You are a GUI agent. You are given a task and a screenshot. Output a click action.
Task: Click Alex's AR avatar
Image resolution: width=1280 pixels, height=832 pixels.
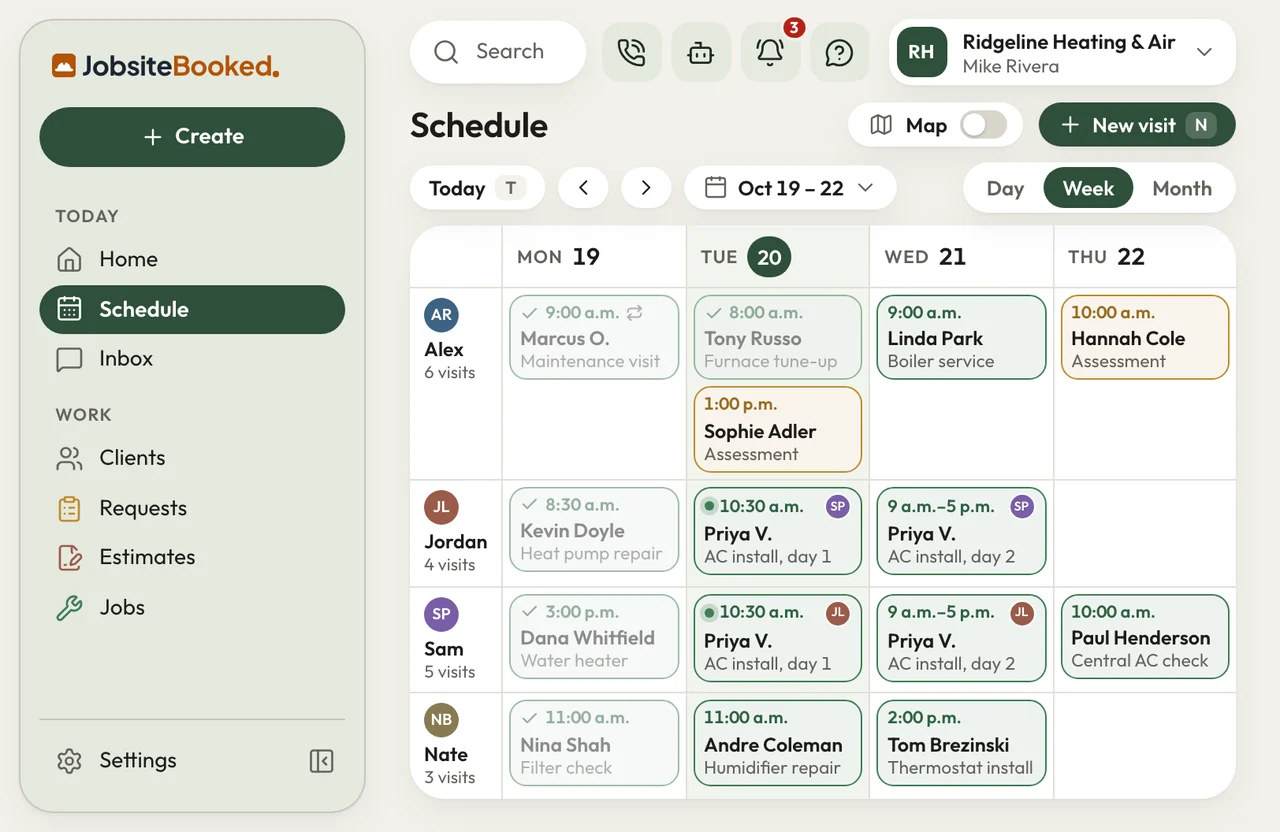tap(441, 314)
